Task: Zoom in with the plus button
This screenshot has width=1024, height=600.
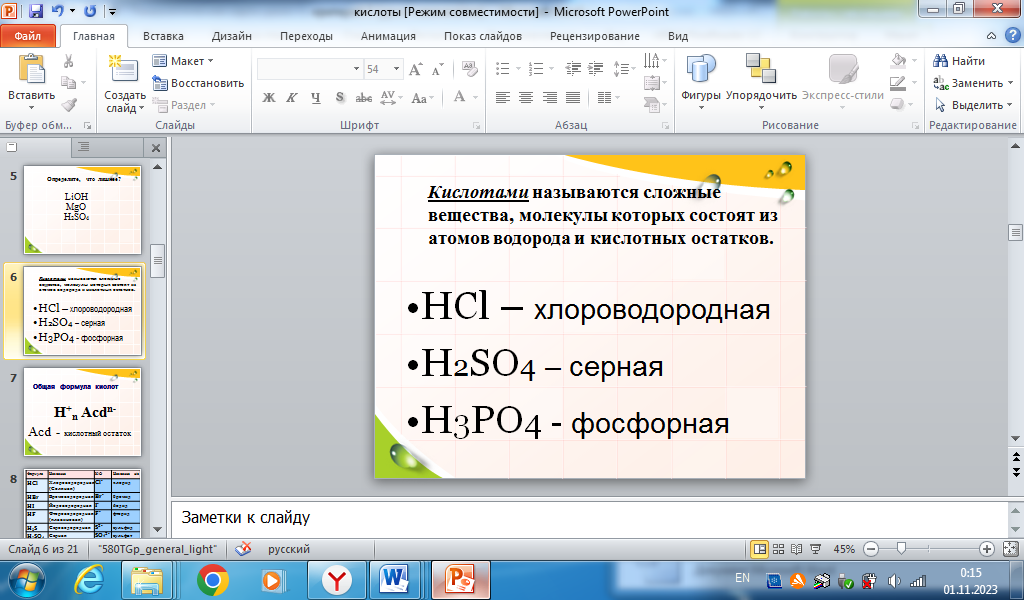Action: [x=987, y=549]
